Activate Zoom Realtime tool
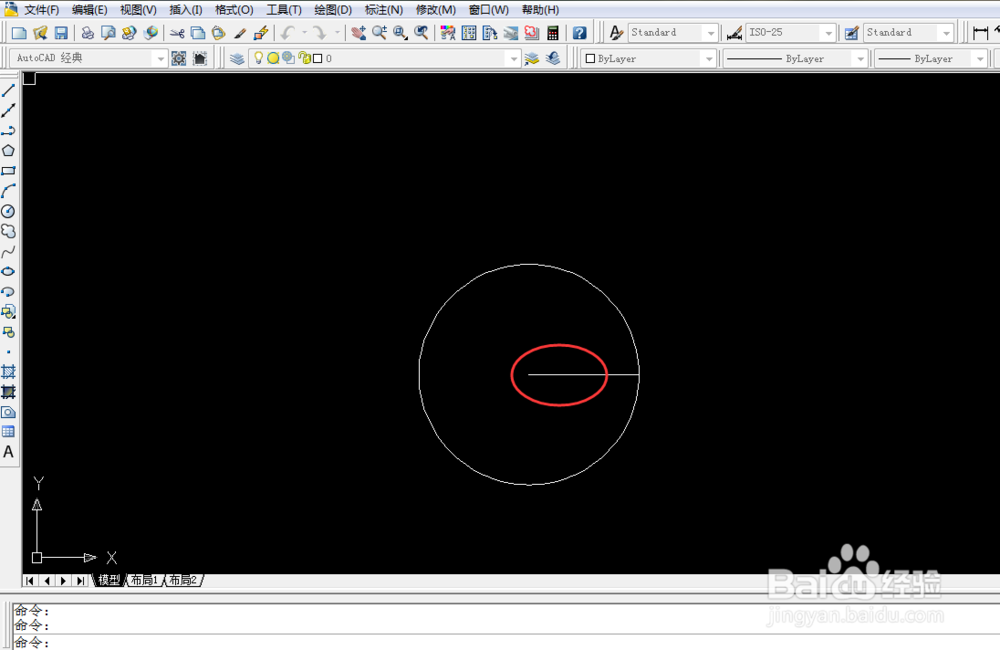 click(x=379, y=33)
